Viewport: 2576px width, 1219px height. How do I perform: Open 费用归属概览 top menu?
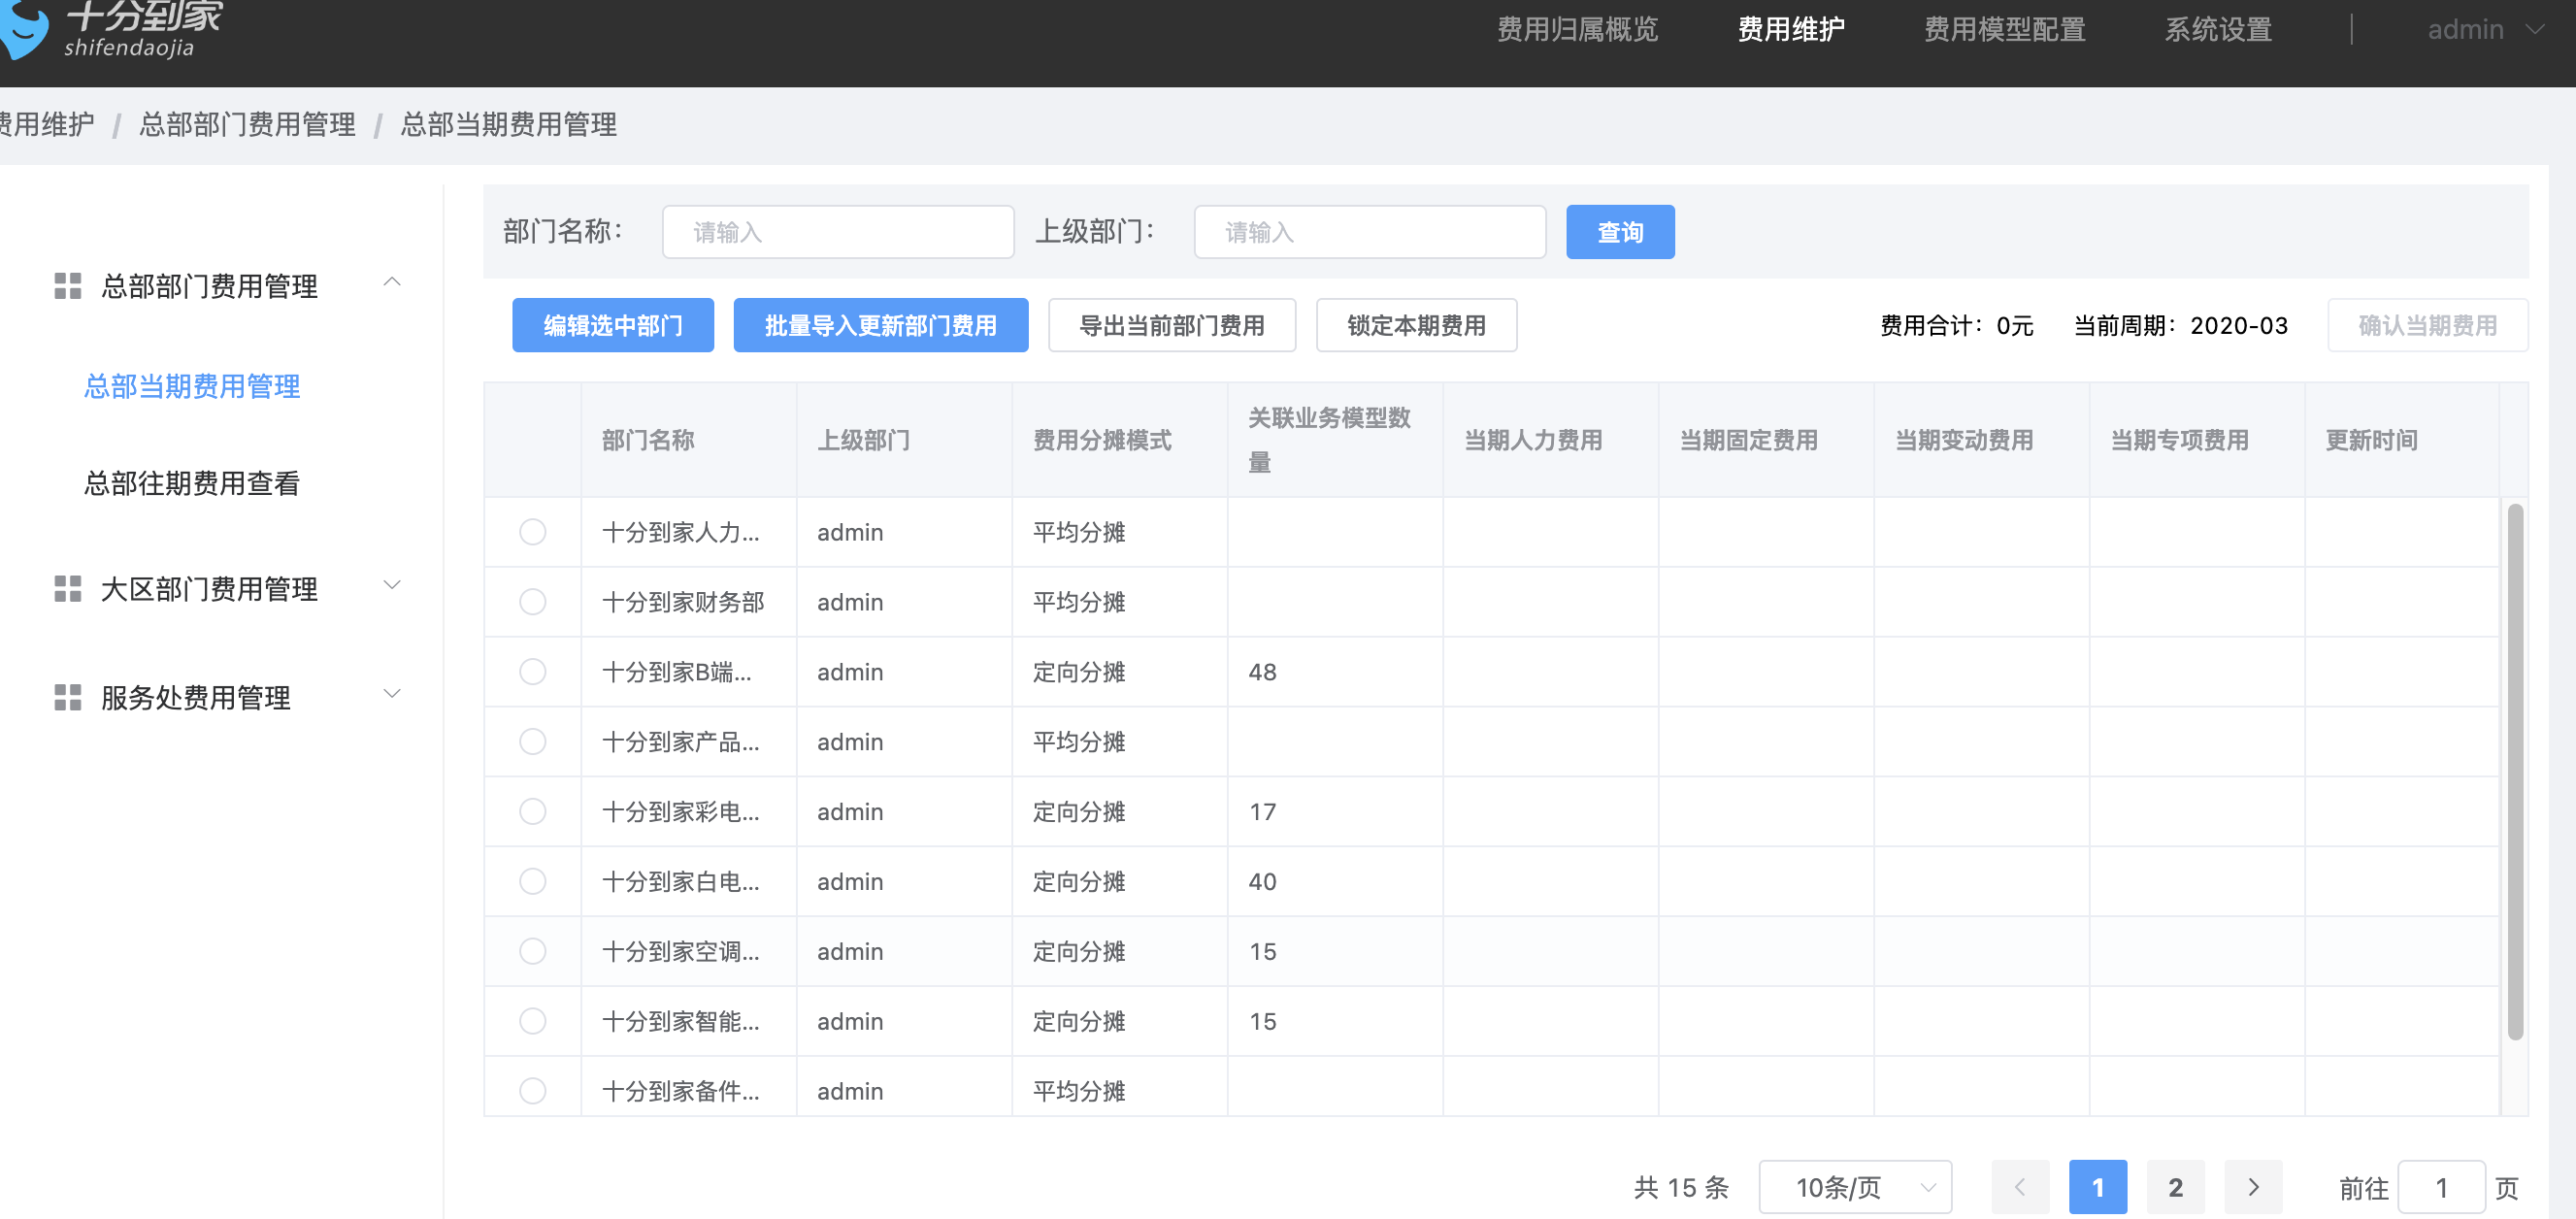point(1577,30)
